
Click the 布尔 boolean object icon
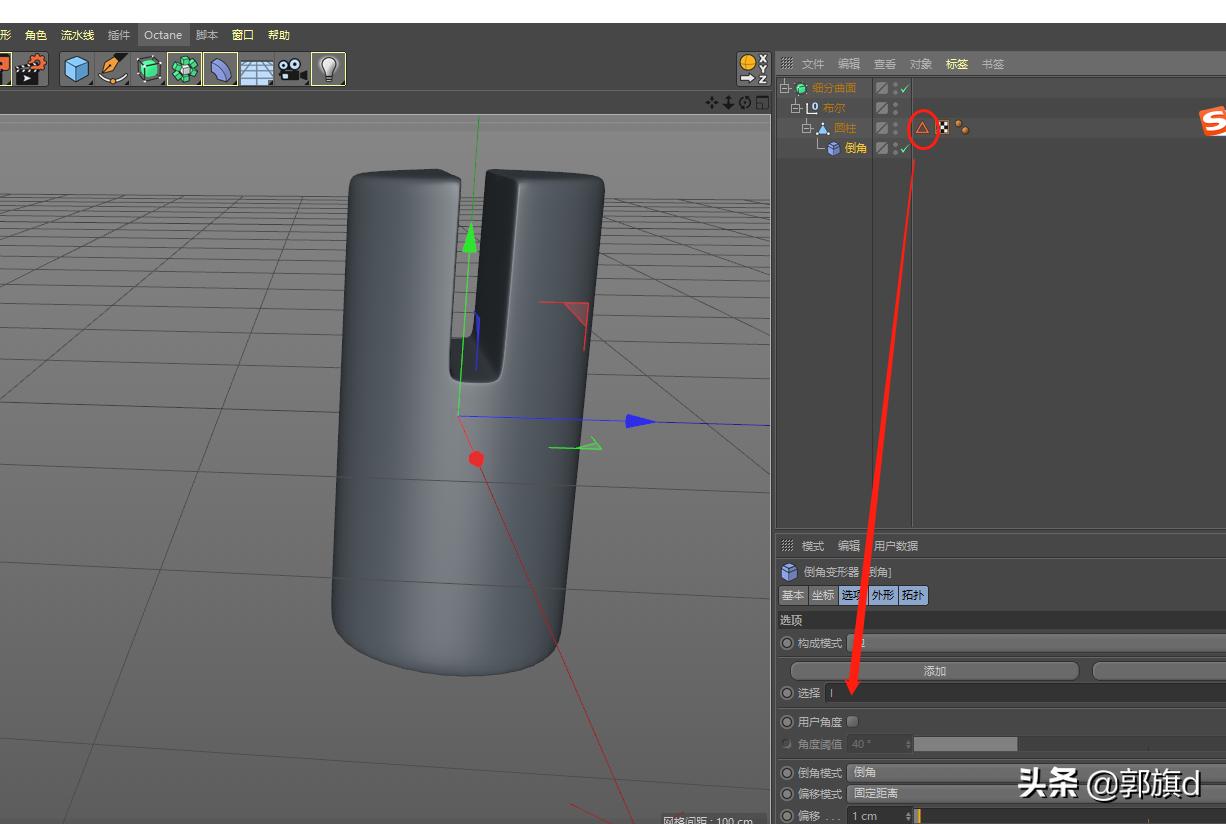(812, 108)
